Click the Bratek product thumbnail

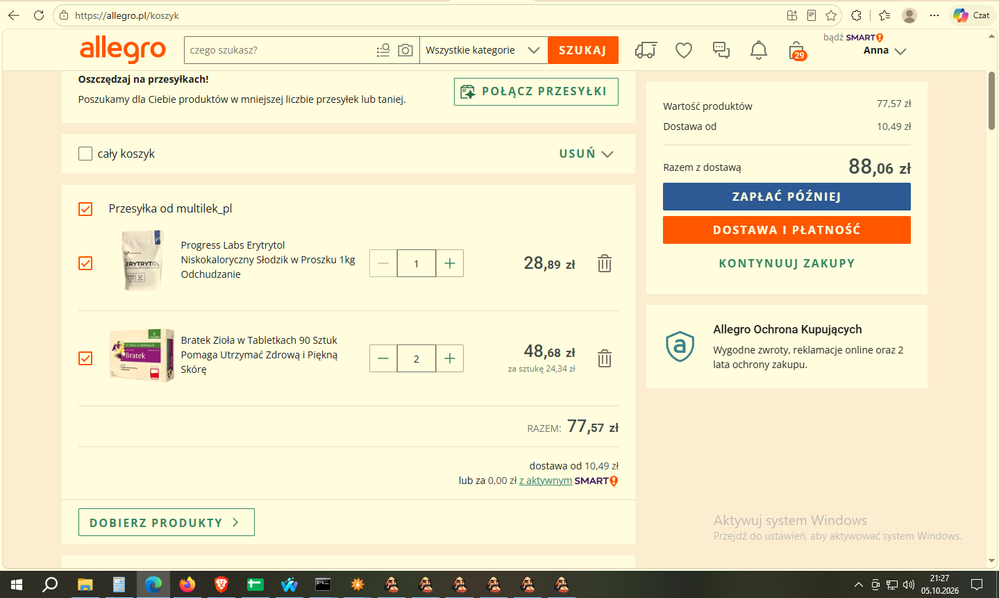pos(141,355)
